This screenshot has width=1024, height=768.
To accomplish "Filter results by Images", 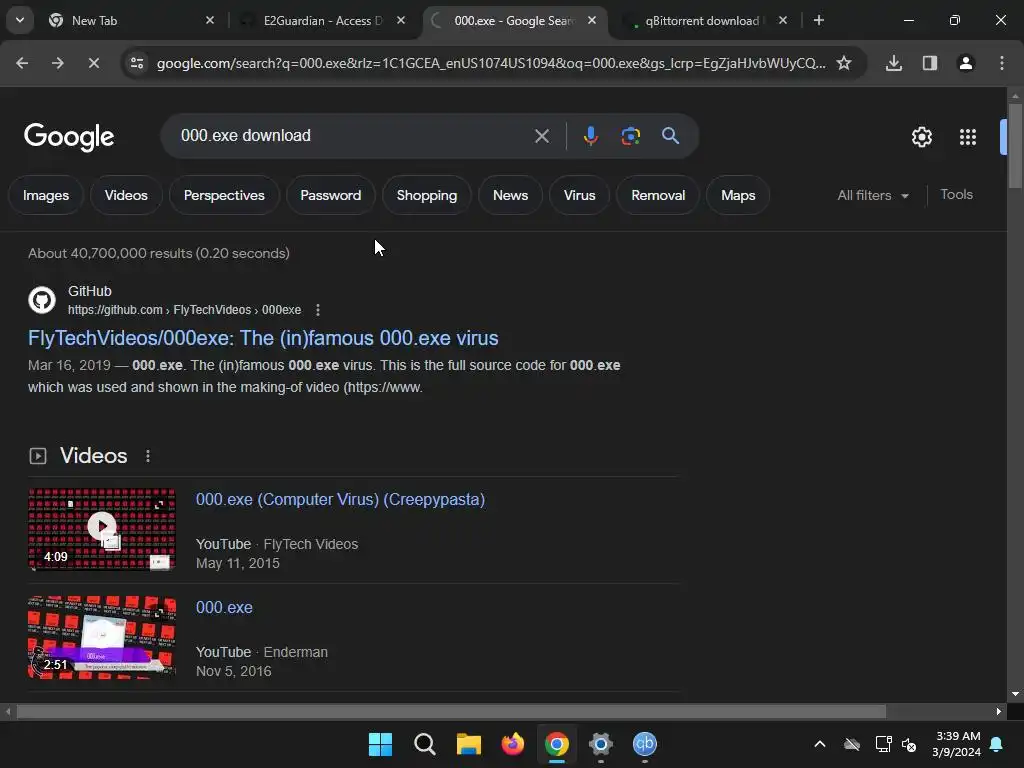I will tap(46, 195).
